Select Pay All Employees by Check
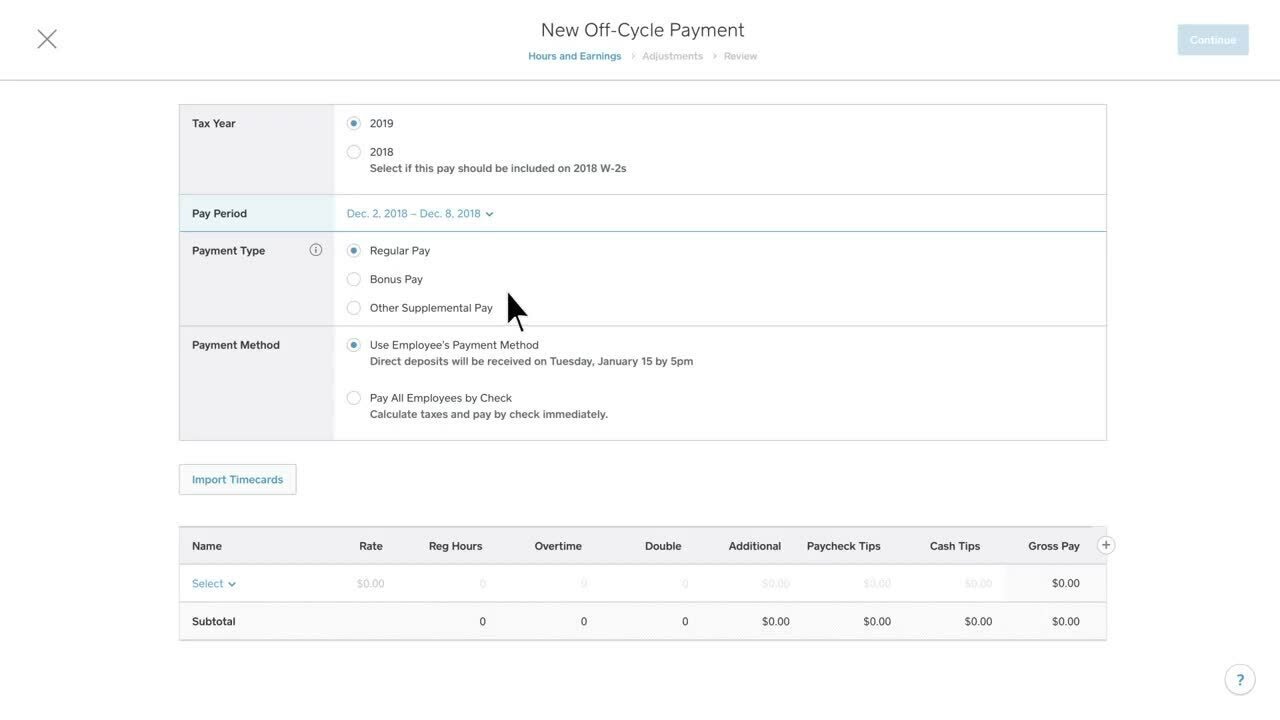This screenshot has height=720, width=1280. coord(354,398)
